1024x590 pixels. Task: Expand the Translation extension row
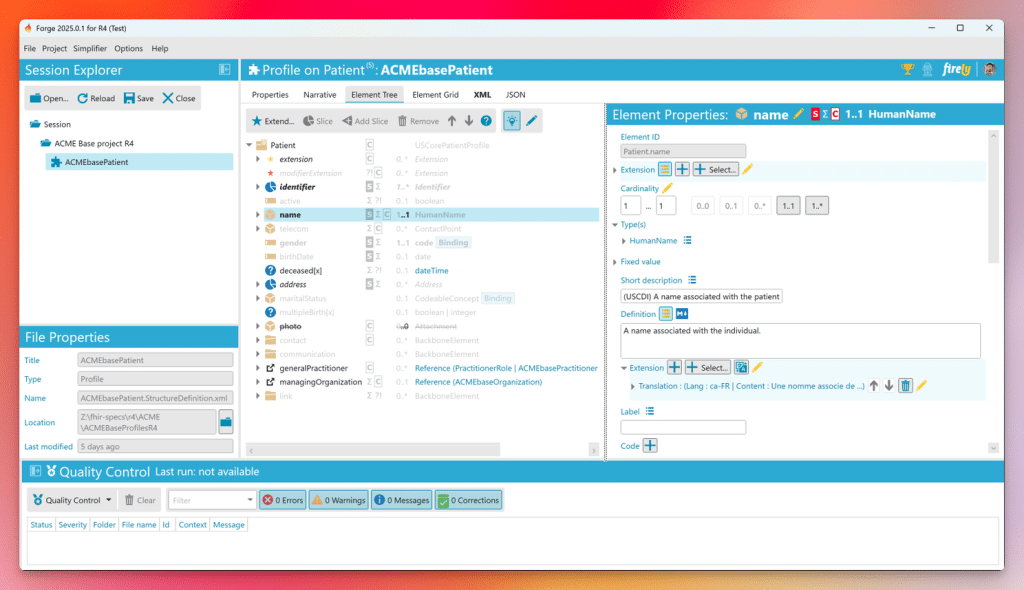632,387
